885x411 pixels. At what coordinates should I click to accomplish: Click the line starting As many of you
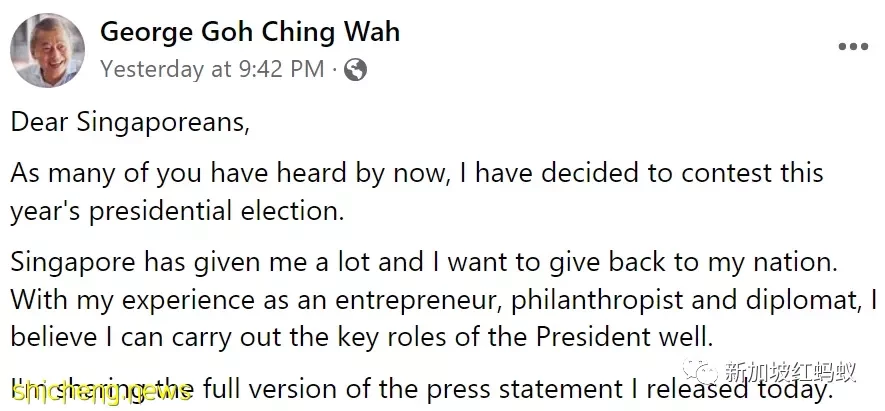(417, 174)
